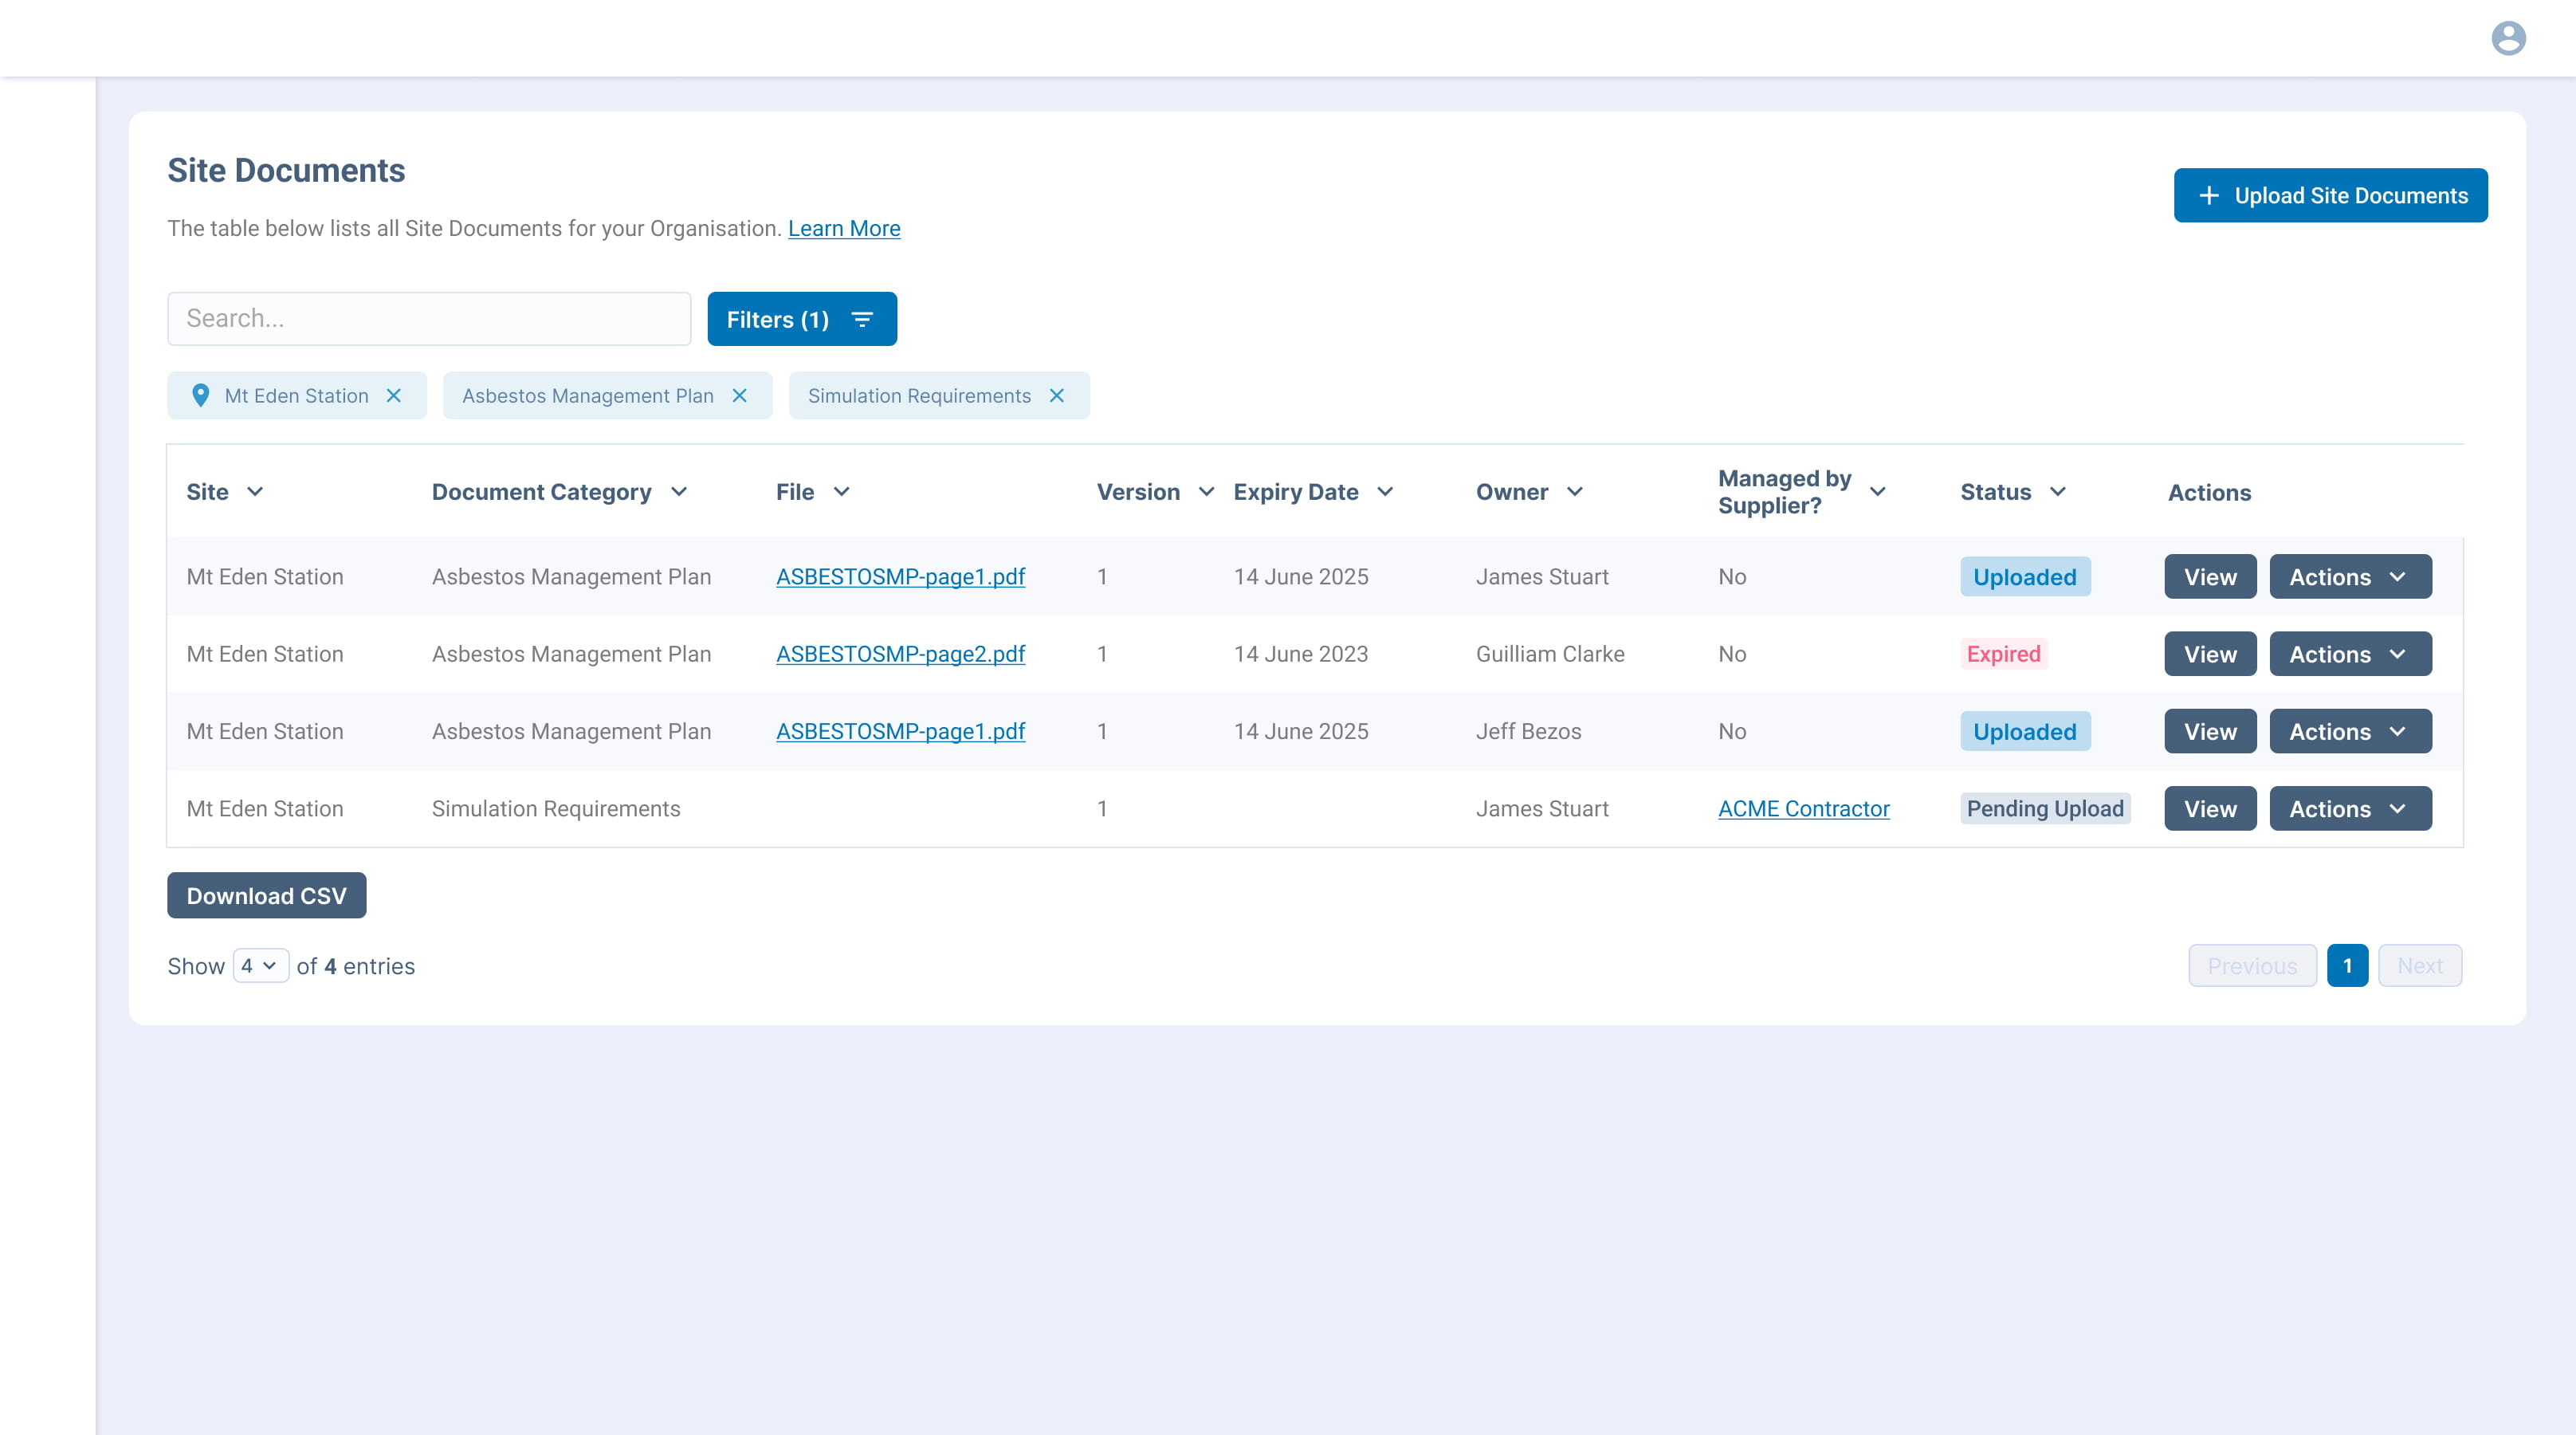The height and width of the screenshot is (1435, 2576).
Task: Open Actions dropdown on the Pending Upload row
Action: point(2349,808)
